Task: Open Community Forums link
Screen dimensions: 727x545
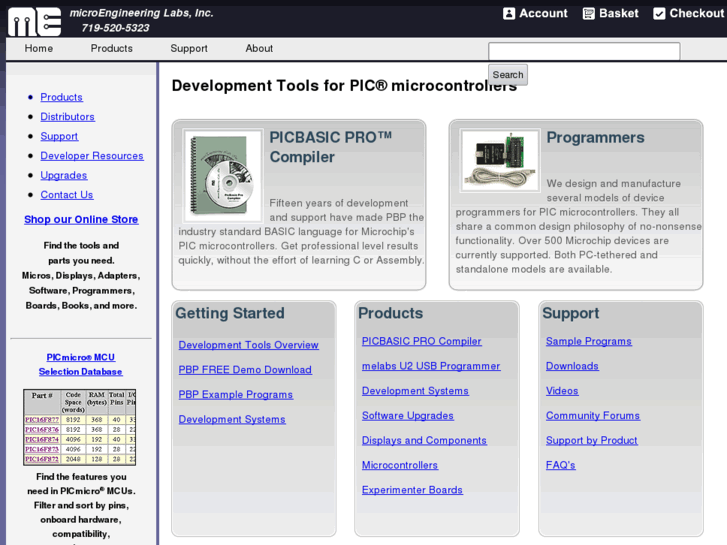Action: pos(593,416)
